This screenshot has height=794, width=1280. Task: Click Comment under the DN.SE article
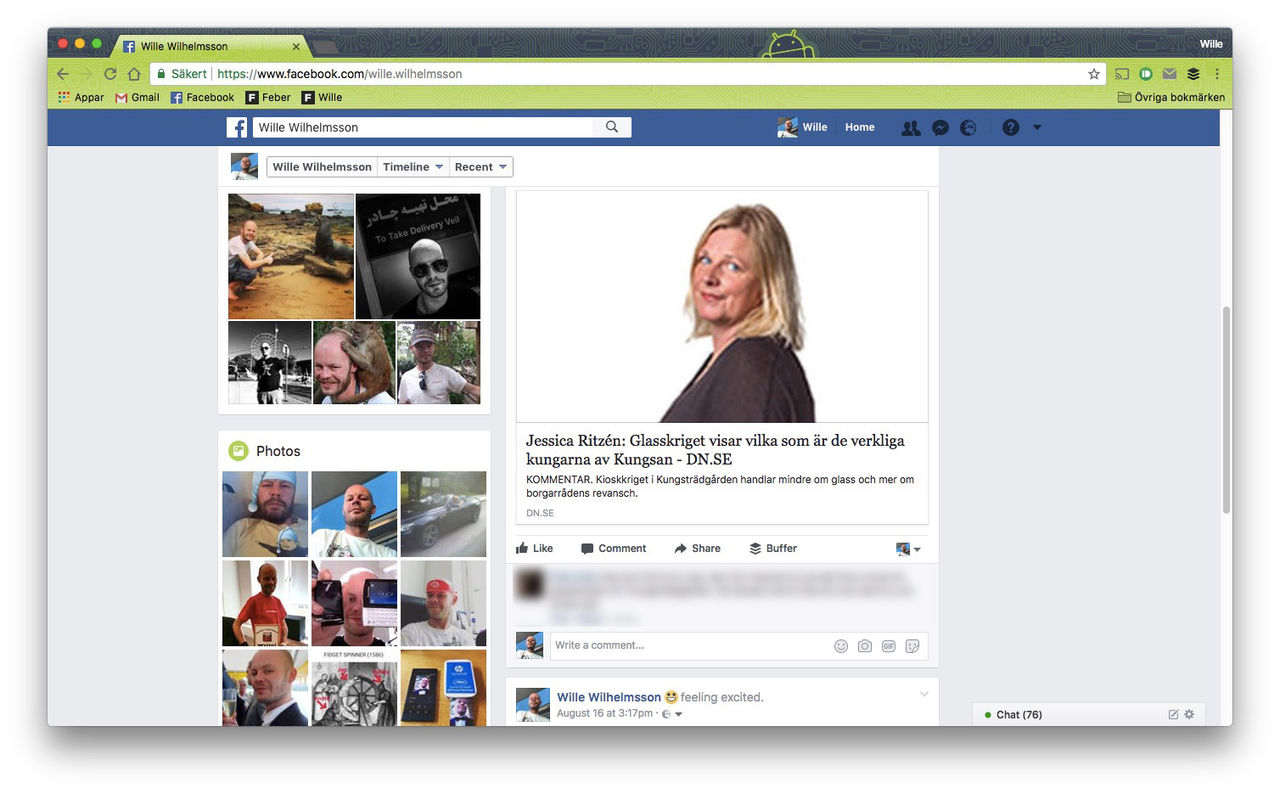[613, 549]
